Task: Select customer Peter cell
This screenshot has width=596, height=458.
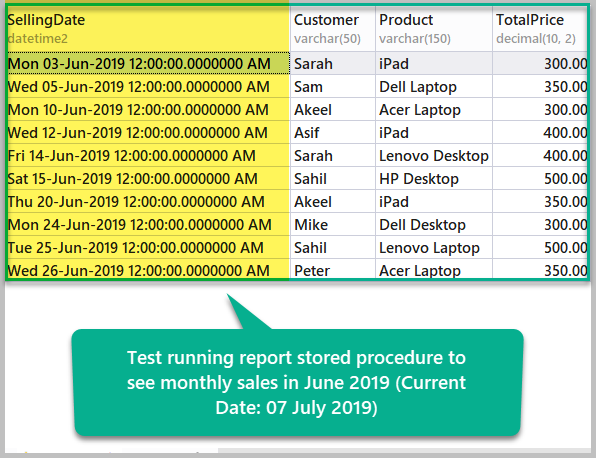Action: pyautogui.click(x=333, y=269)
